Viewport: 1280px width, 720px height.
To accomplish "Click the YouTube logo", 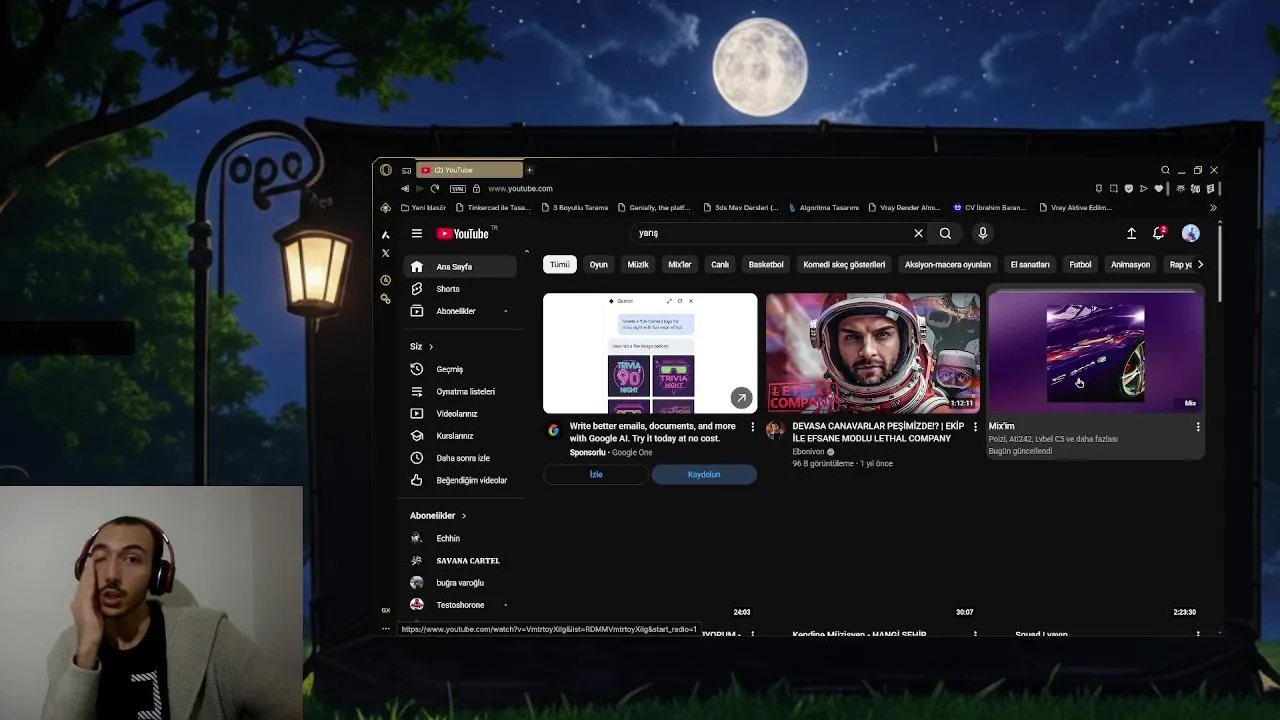I will tap(463, 234).
